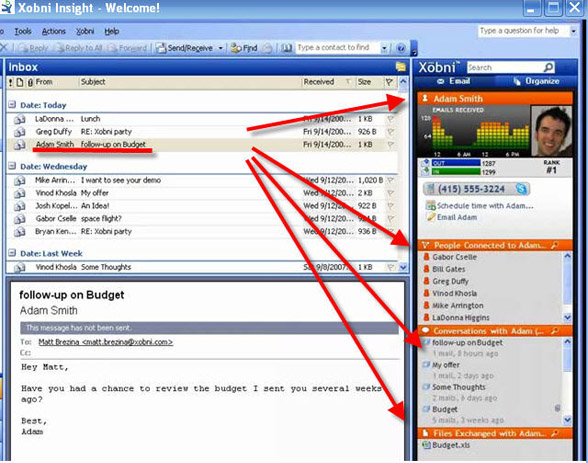Image resolution: width=588 pixels, height=463 pixels.
Task: Click the Send/Receive button
Action: [x=184, y=48]
